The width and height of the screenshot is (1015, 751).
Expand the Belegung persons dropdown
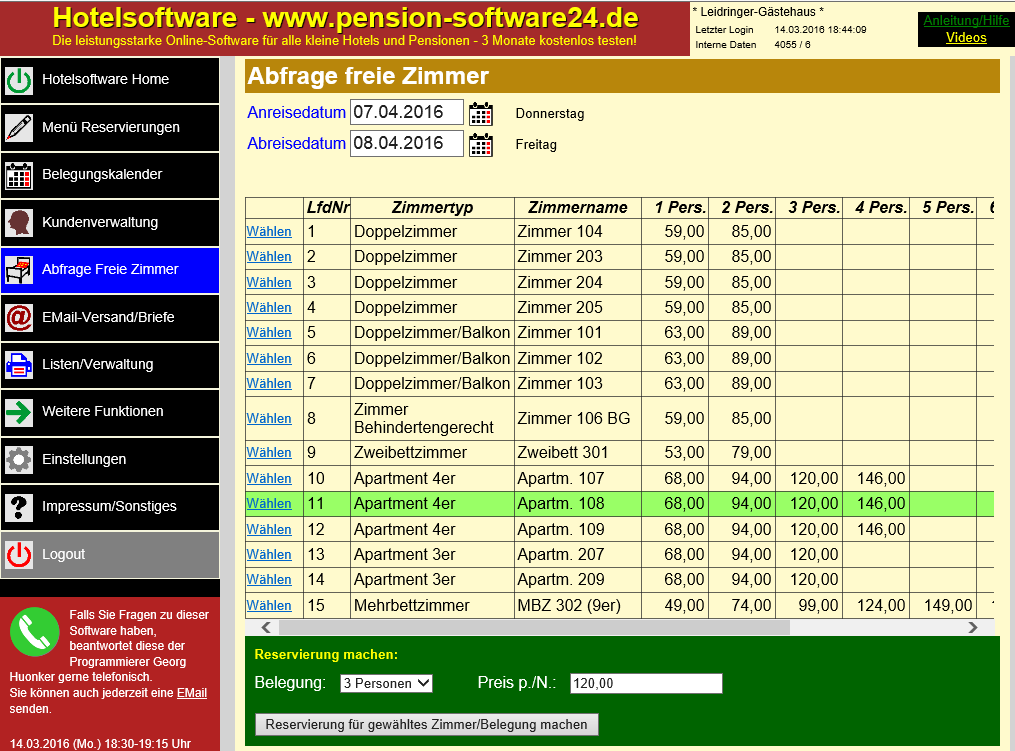(385, 683)
